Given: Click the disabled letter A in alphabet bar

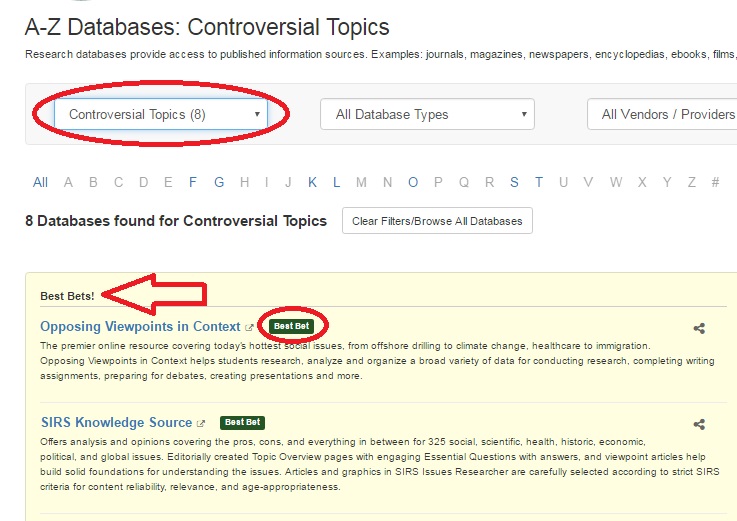Looking at the screenshot, I should click(x=68, y=182).
